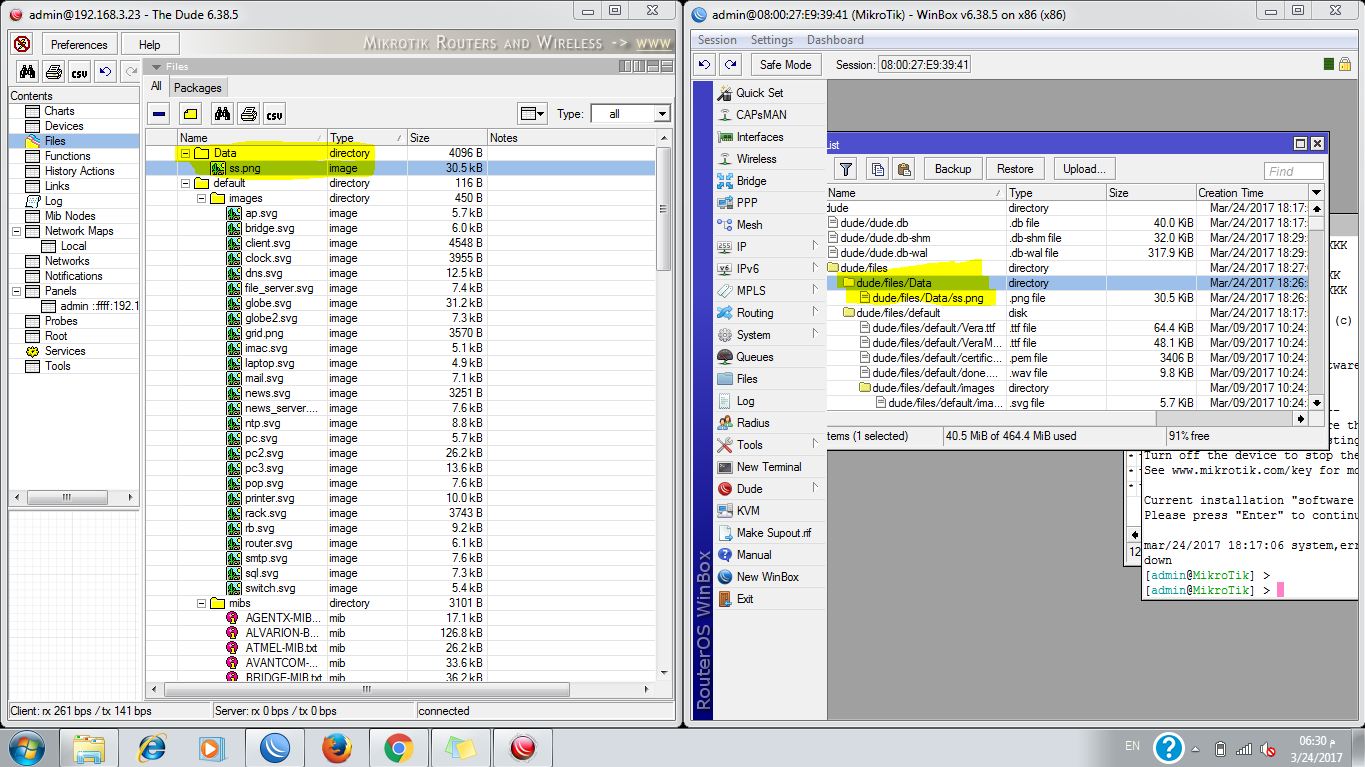
Task: Click the Upload... button
Action: pos(1083,169)
